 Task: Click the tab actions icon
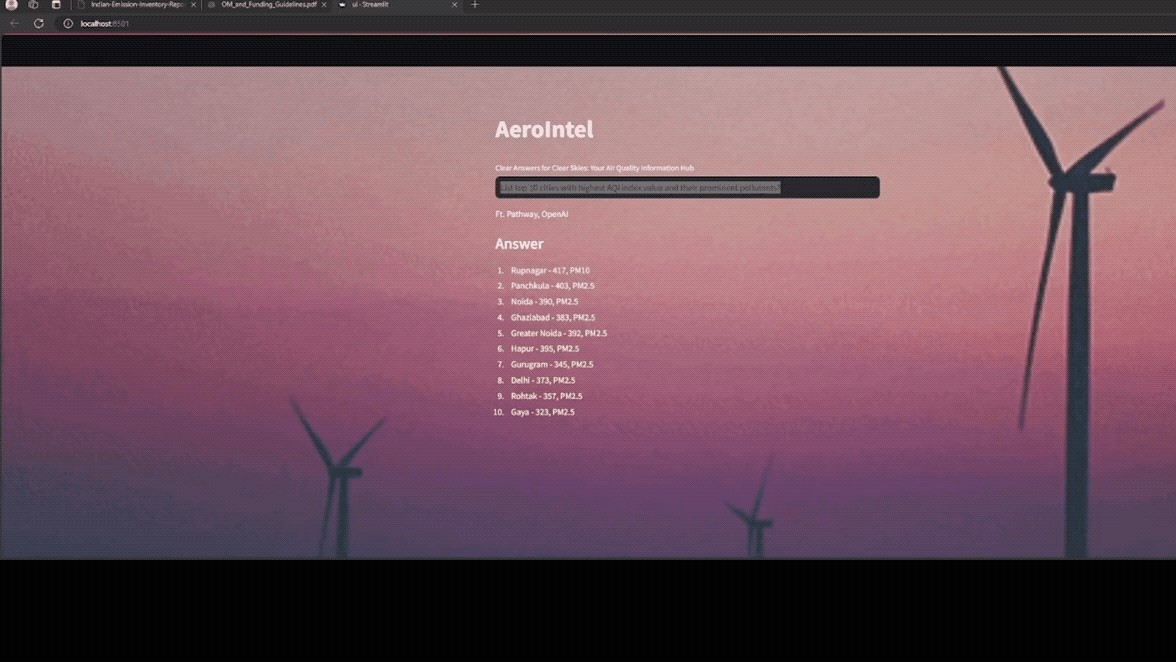click(x=56, y=5)
